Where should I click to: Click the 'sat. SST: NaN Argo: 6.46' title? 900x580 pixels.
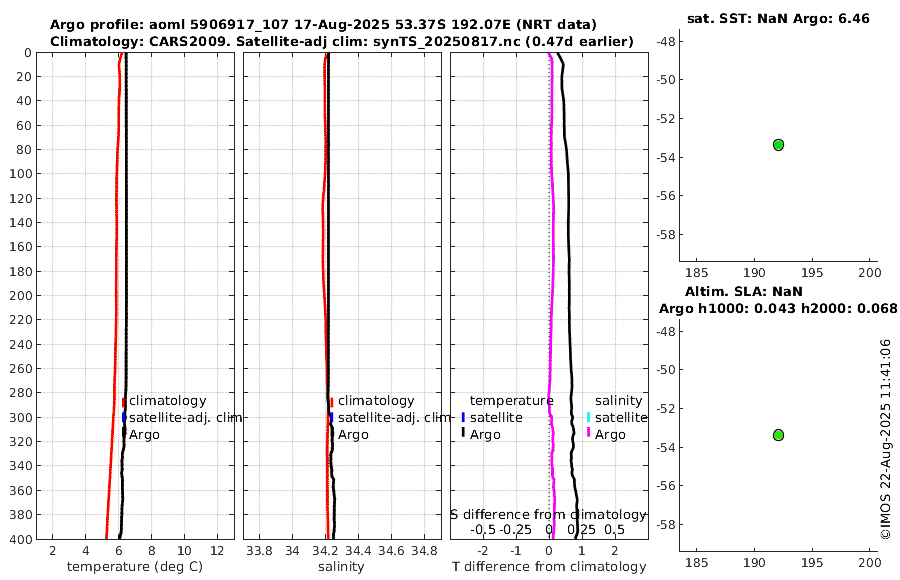click(778, 18)
